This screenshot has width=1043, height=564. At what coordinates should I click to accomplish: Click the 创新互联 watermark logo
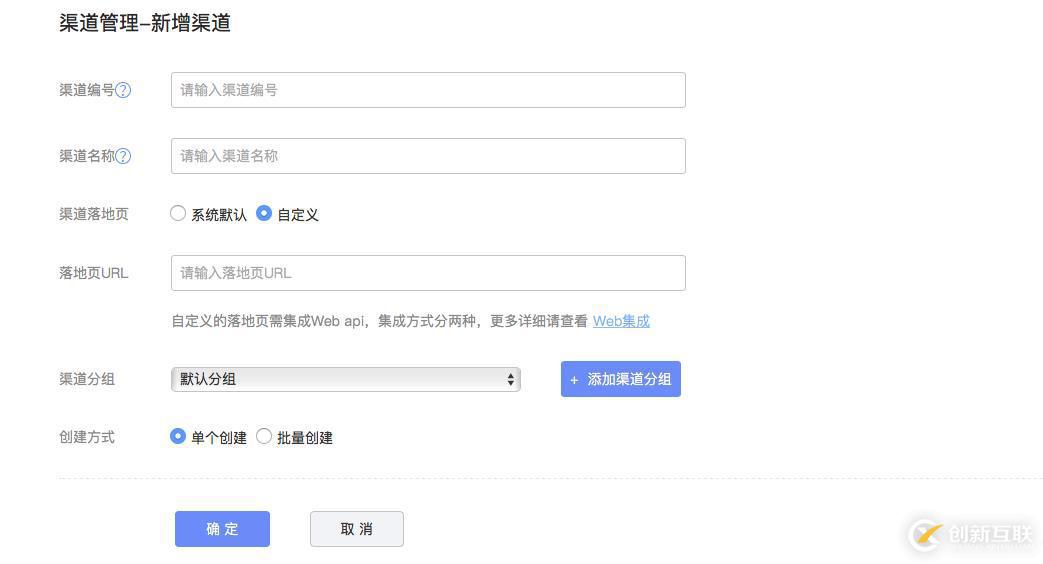970,534
